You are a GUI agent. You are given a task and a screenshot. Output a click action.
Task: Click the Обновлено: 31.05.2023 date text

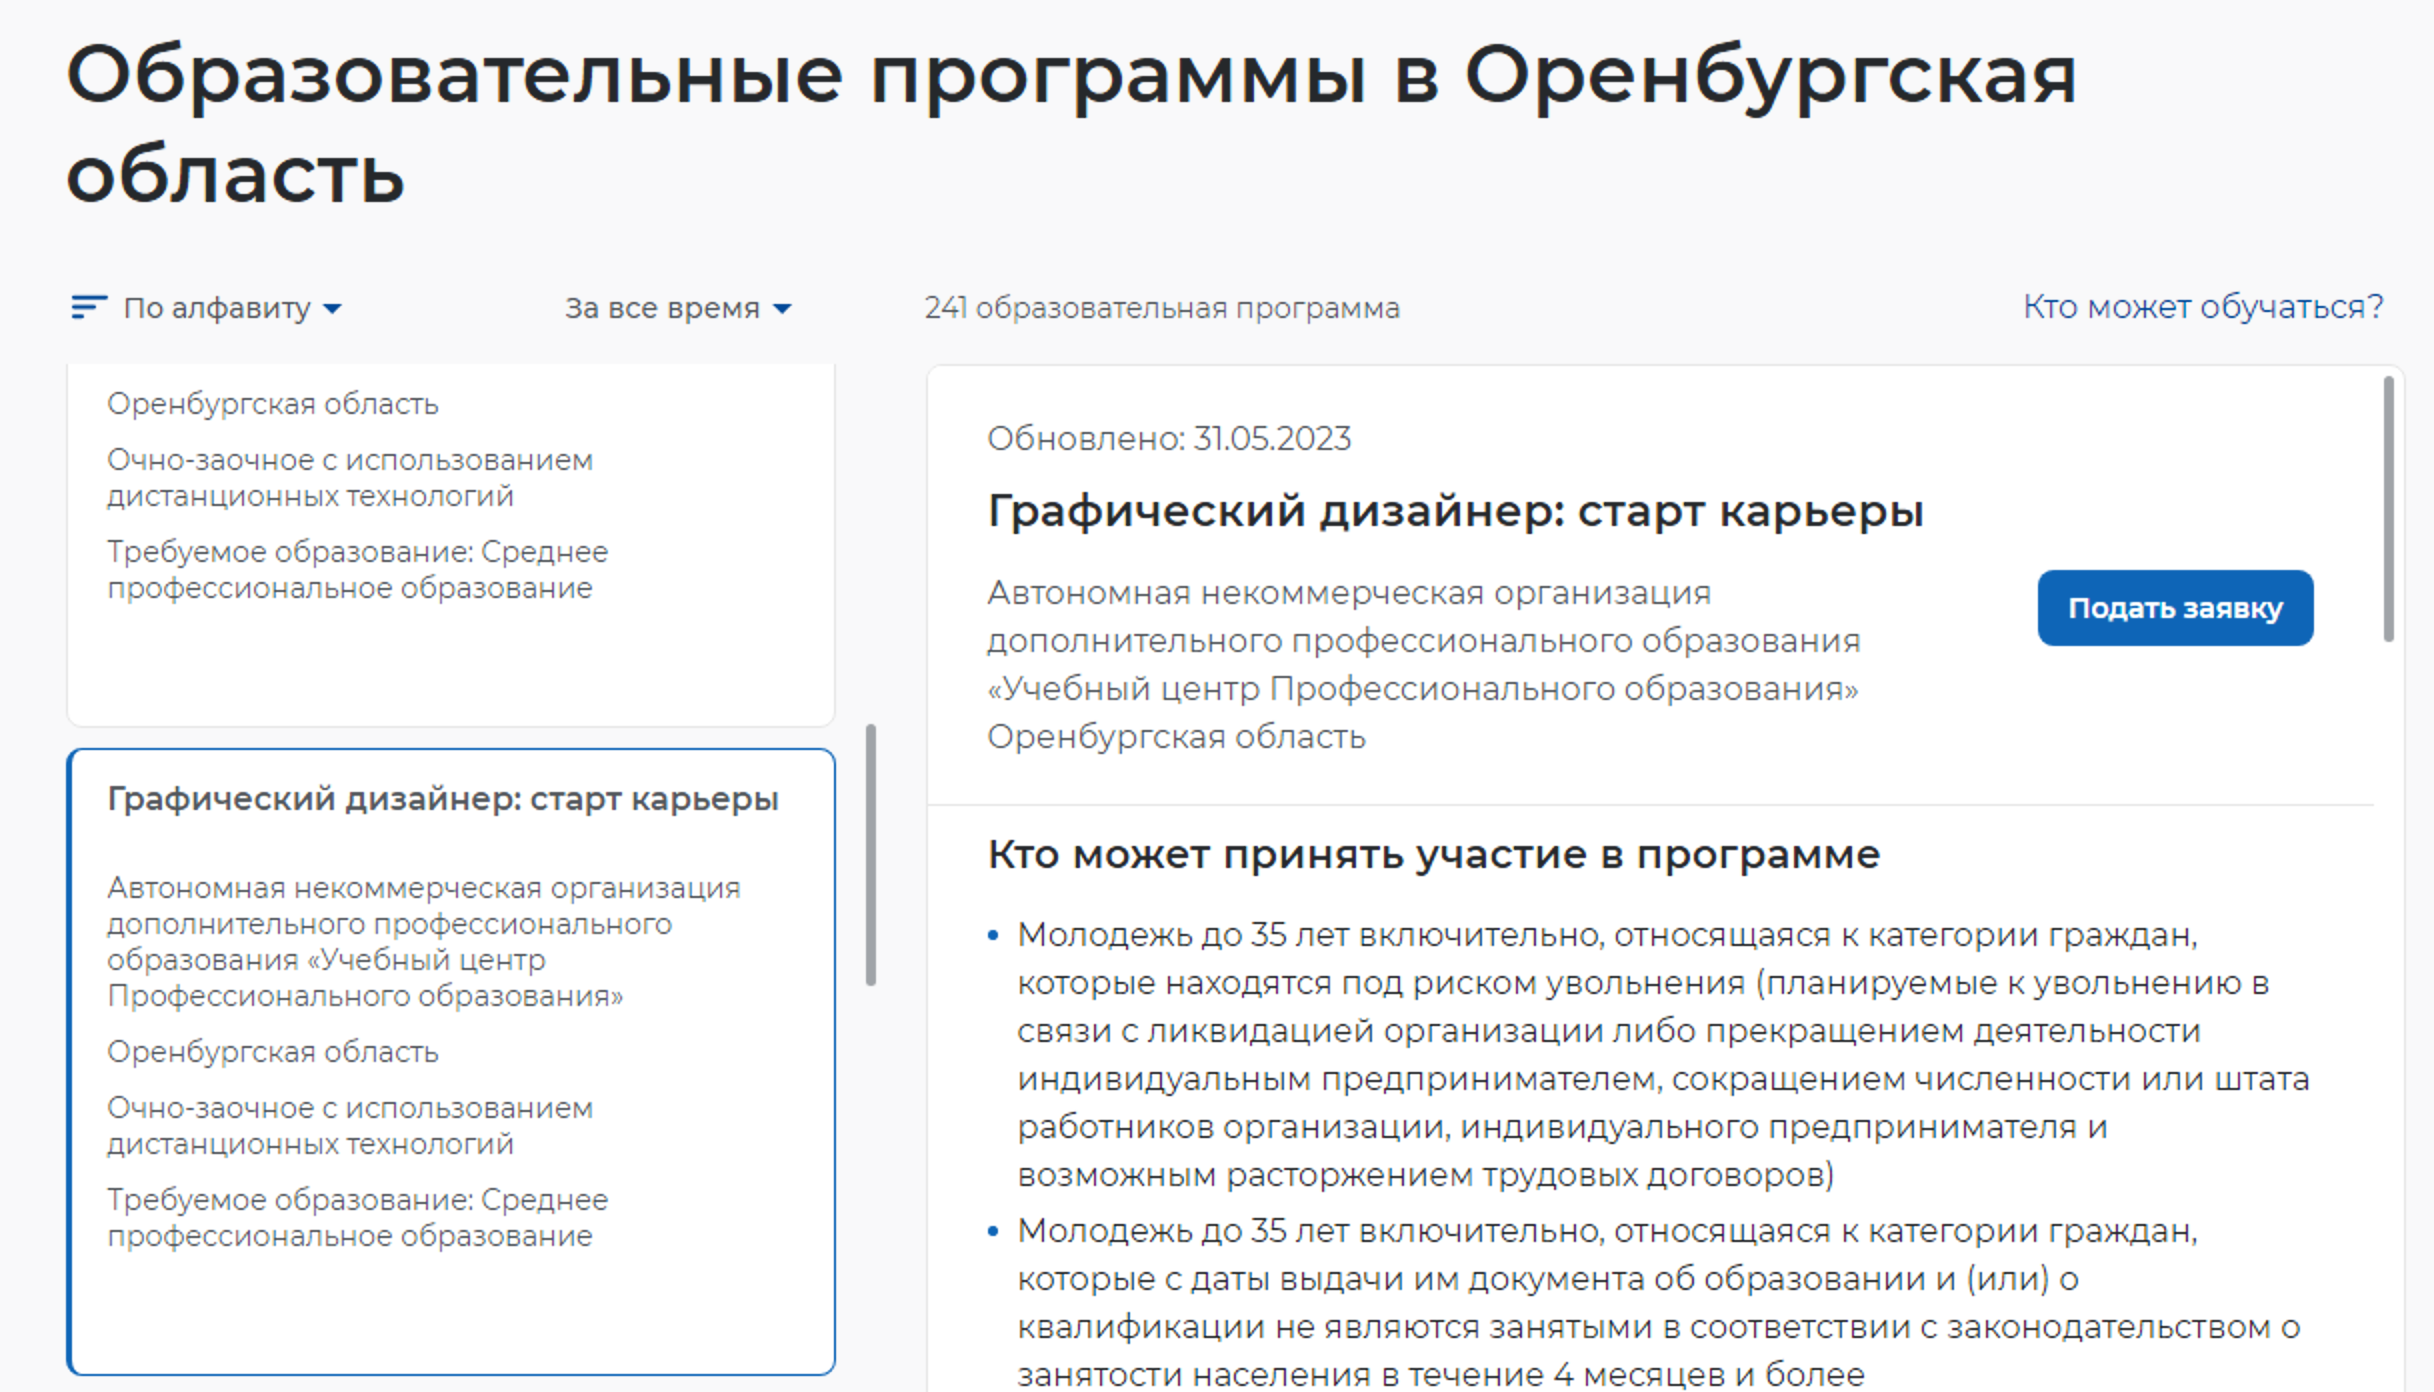(x=1169, y=439)
